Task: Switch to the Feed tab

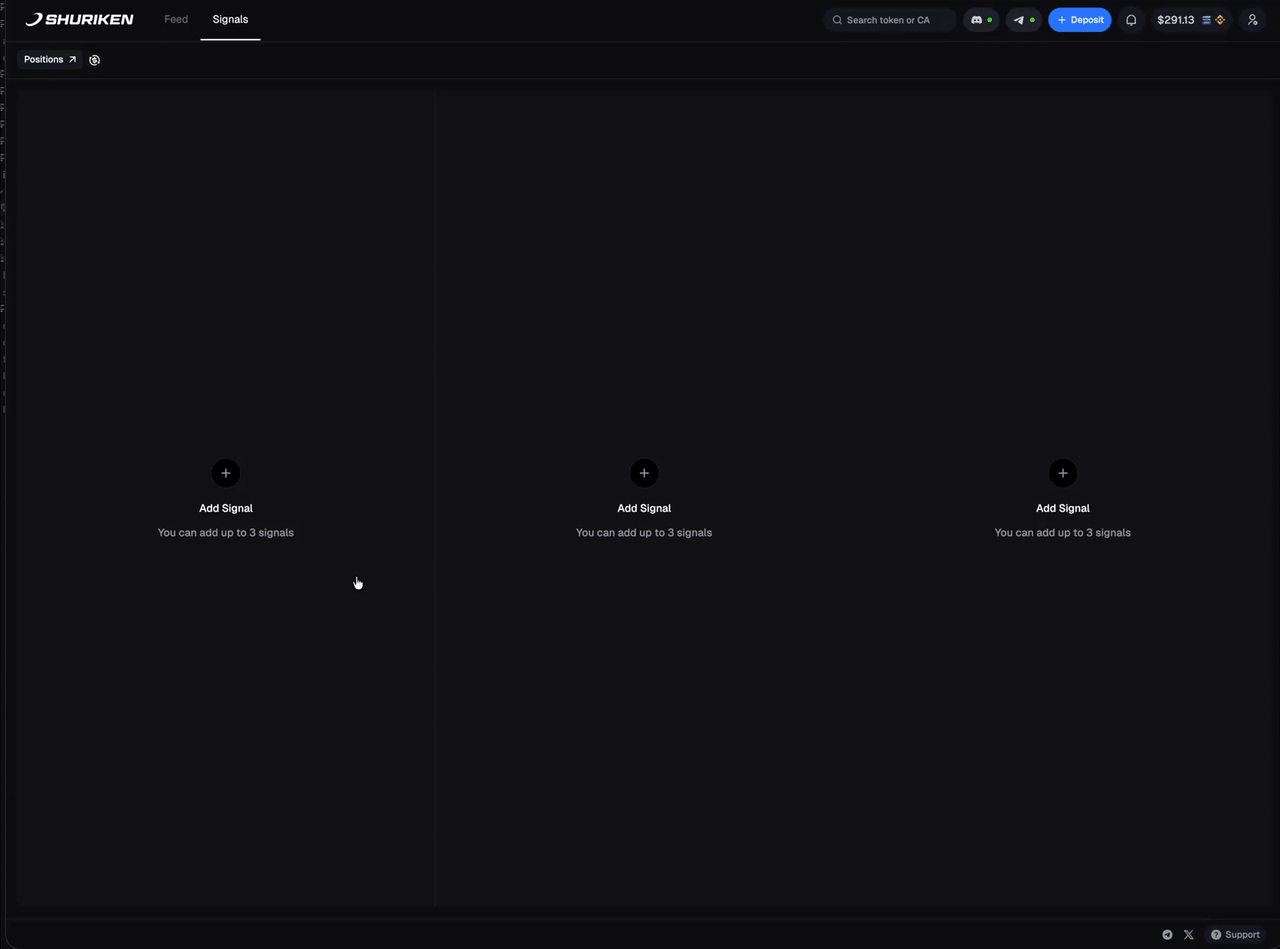Action: click(x=176, y=19)
